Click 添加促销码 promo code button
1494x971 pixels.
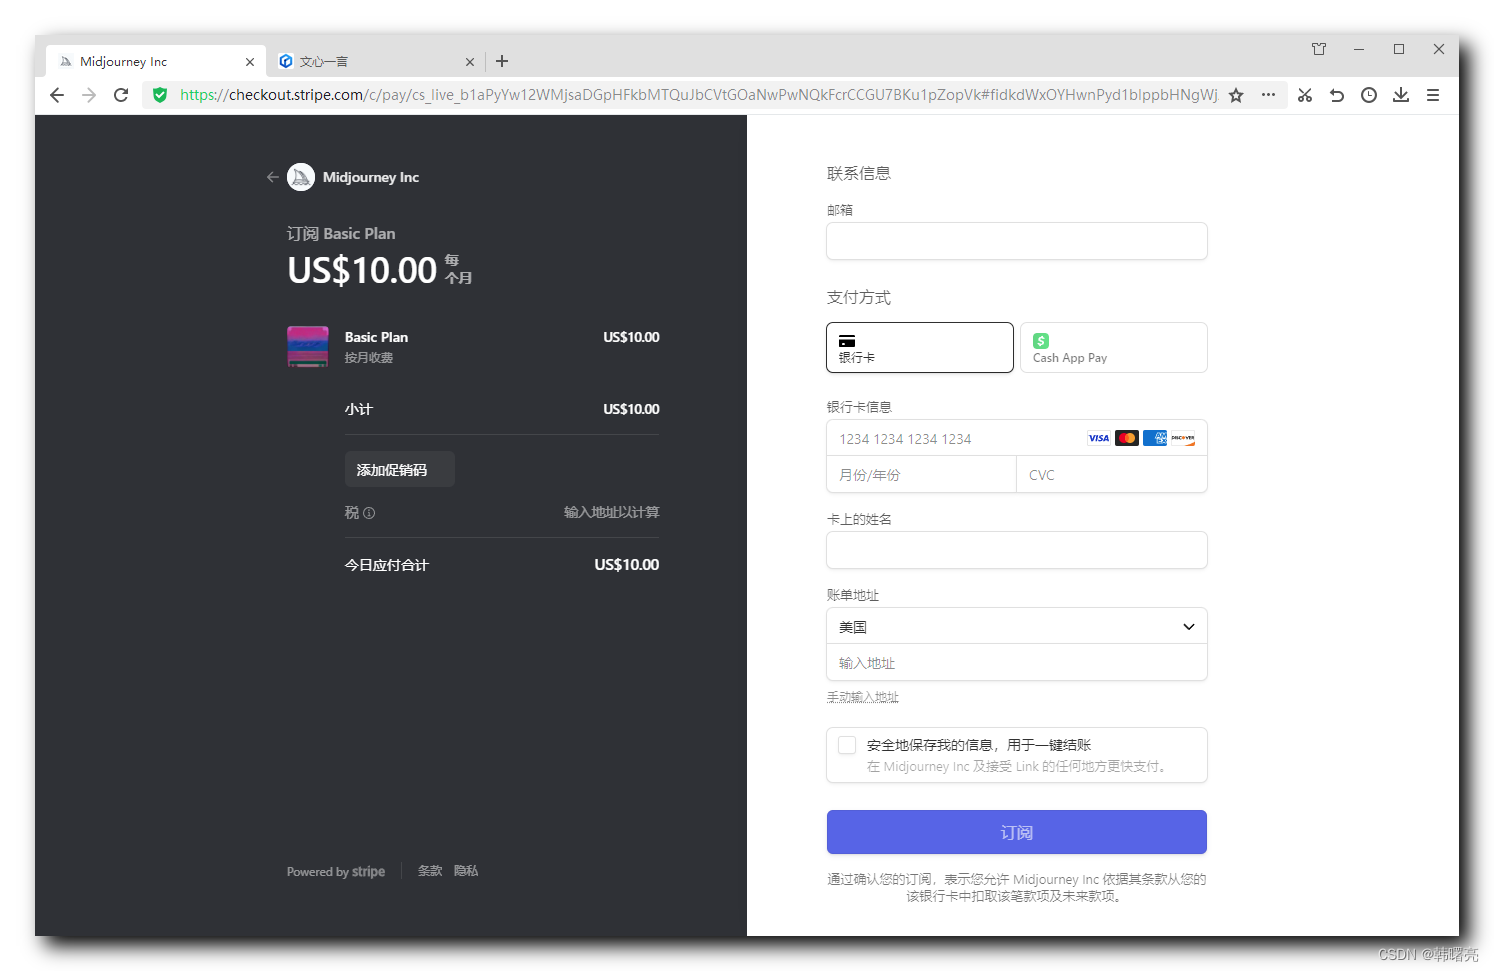pyautogui.click(x=400, y=469)
